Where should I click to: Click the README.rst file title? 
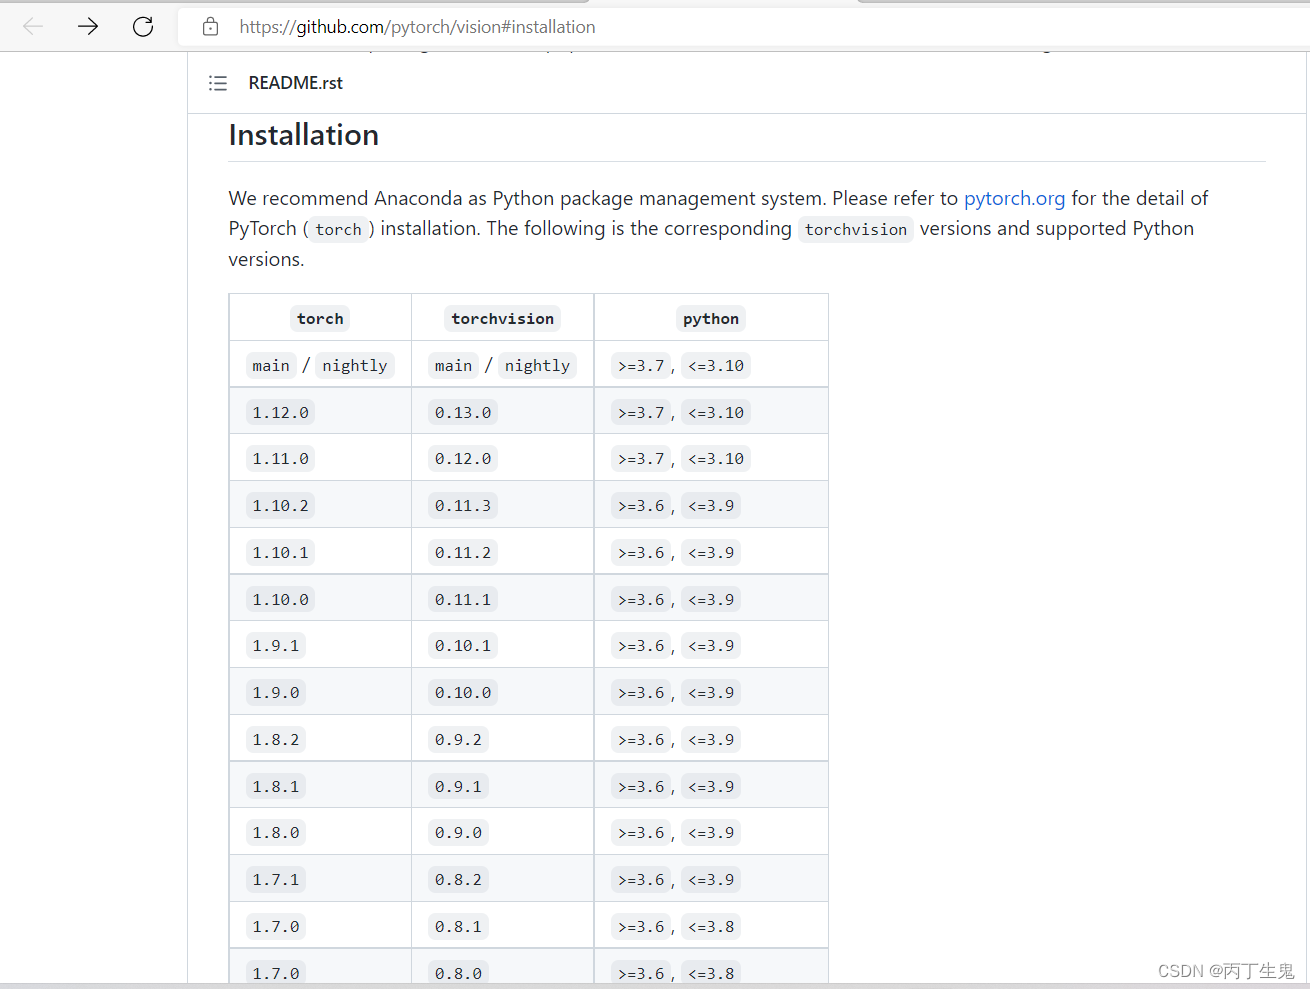point(295,83)
